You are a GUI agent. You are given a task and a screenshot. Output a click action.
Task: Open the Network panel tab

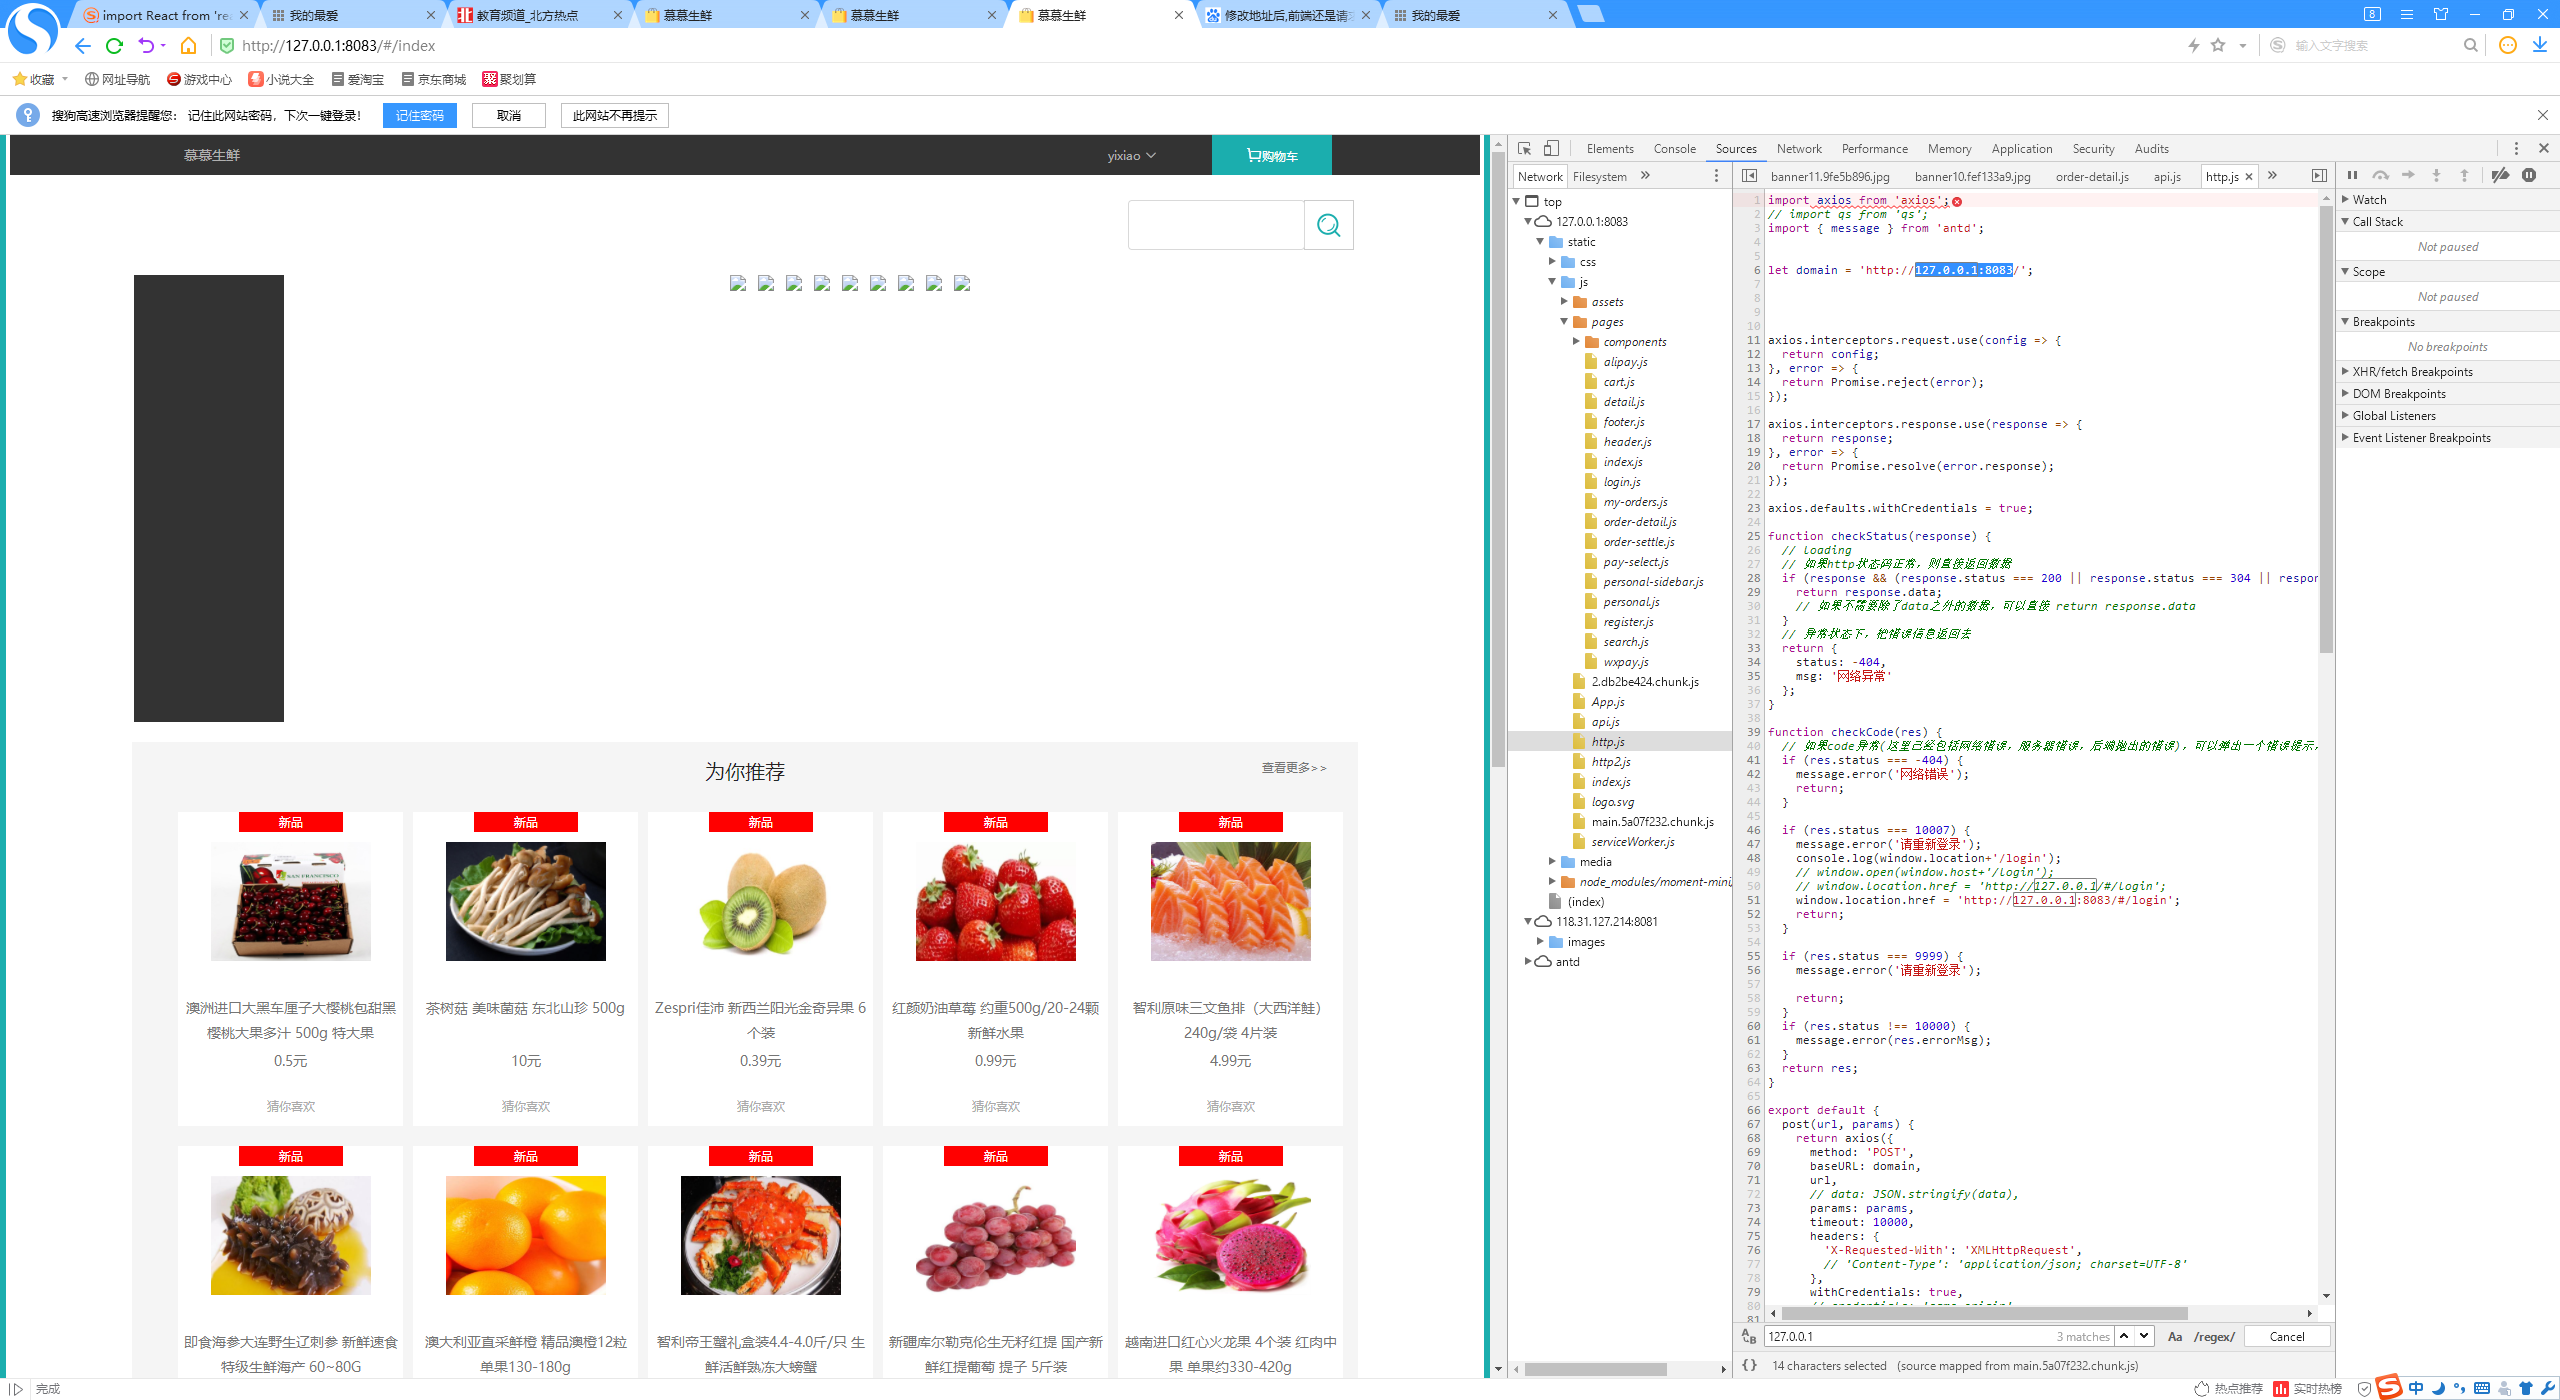[1799, 149]
